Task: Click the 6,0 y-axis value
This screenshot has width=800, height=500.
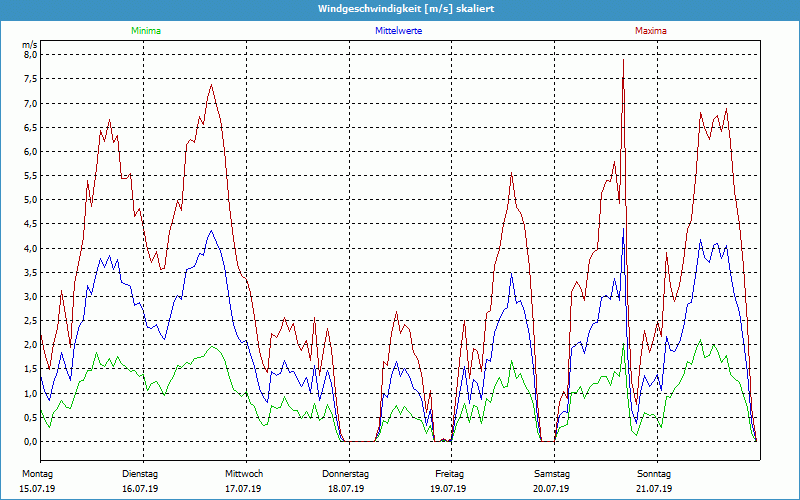Action: (31, 152)
